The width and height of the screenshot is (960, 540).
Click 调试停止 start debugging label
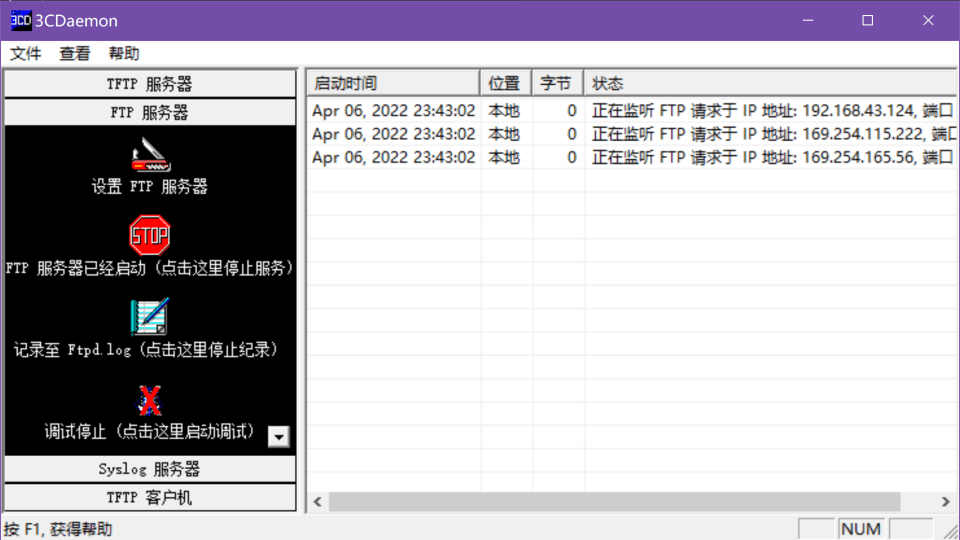(150, 432)
